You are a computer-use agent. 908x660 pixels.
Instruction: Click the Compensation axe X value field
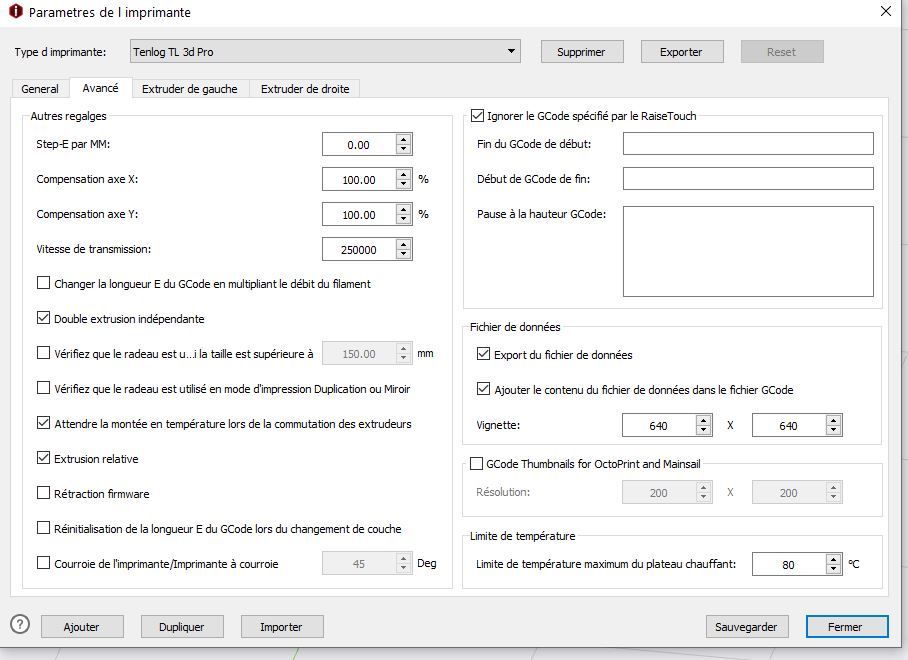359,179
